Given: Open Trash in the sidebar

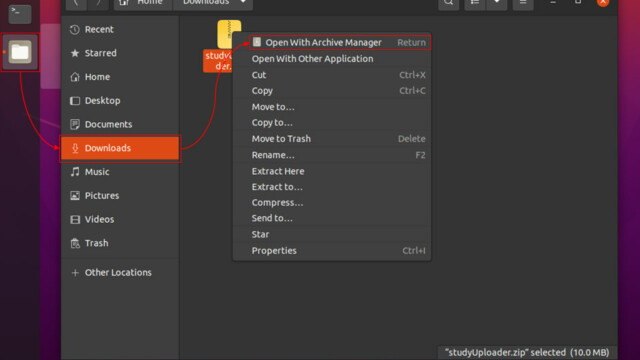Looking at the screenshot, I should point(120,243).
